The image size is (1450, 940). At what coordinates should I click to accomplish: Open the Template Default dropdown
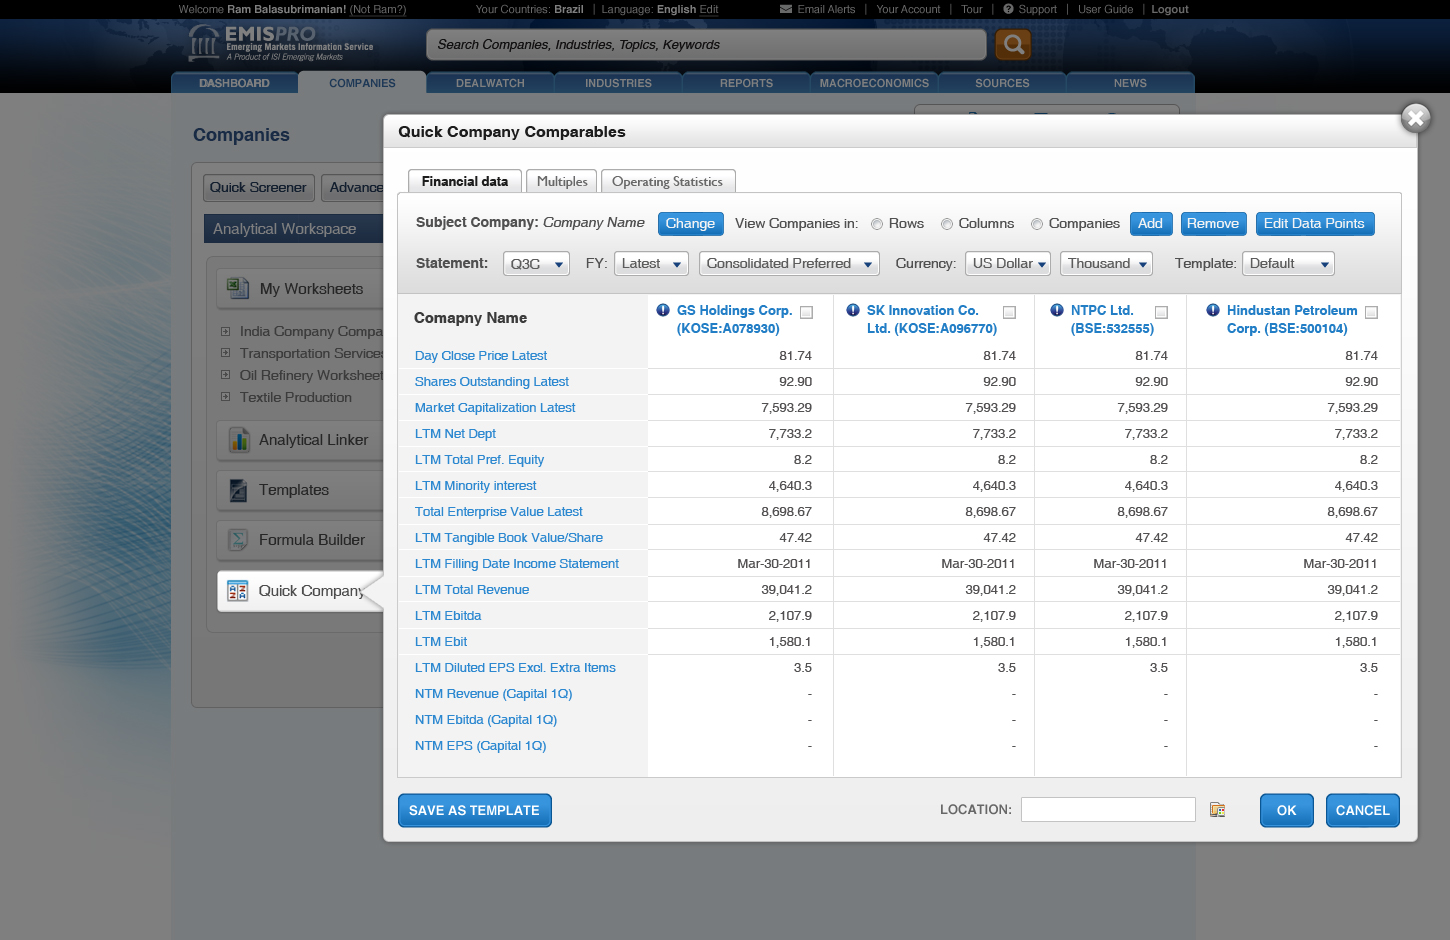1288,264
